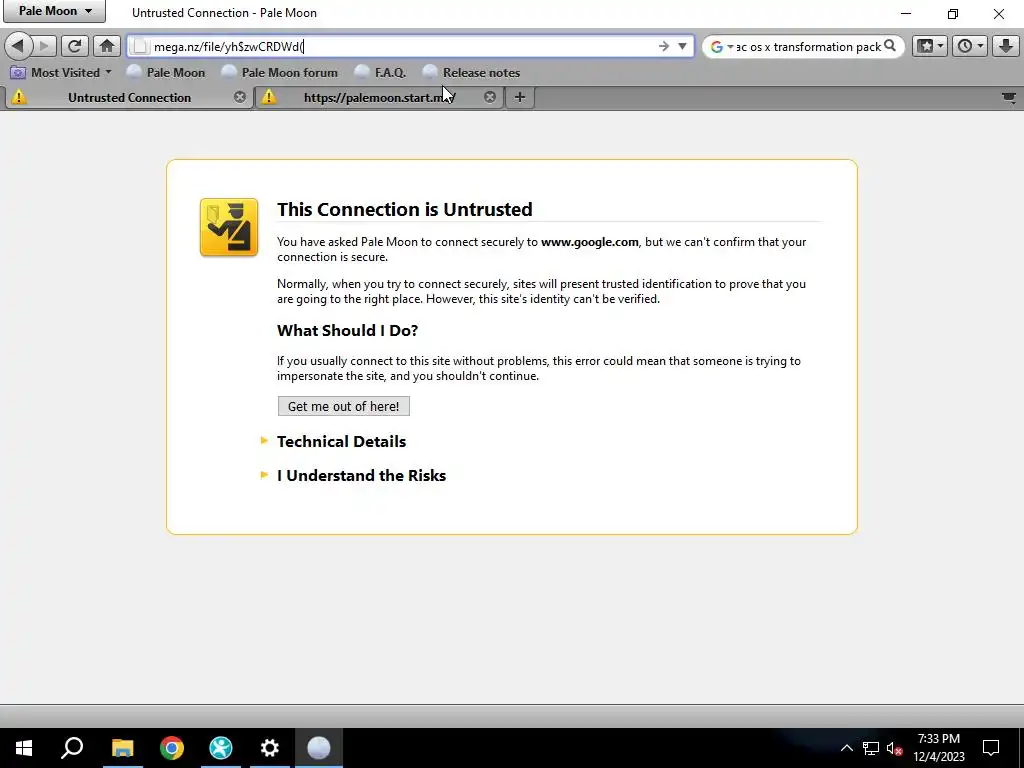Image resolution: width=1024 pixels, height=768 pixels.
Task: Open Settings gear from taskbar
Action: click(270, 748)
